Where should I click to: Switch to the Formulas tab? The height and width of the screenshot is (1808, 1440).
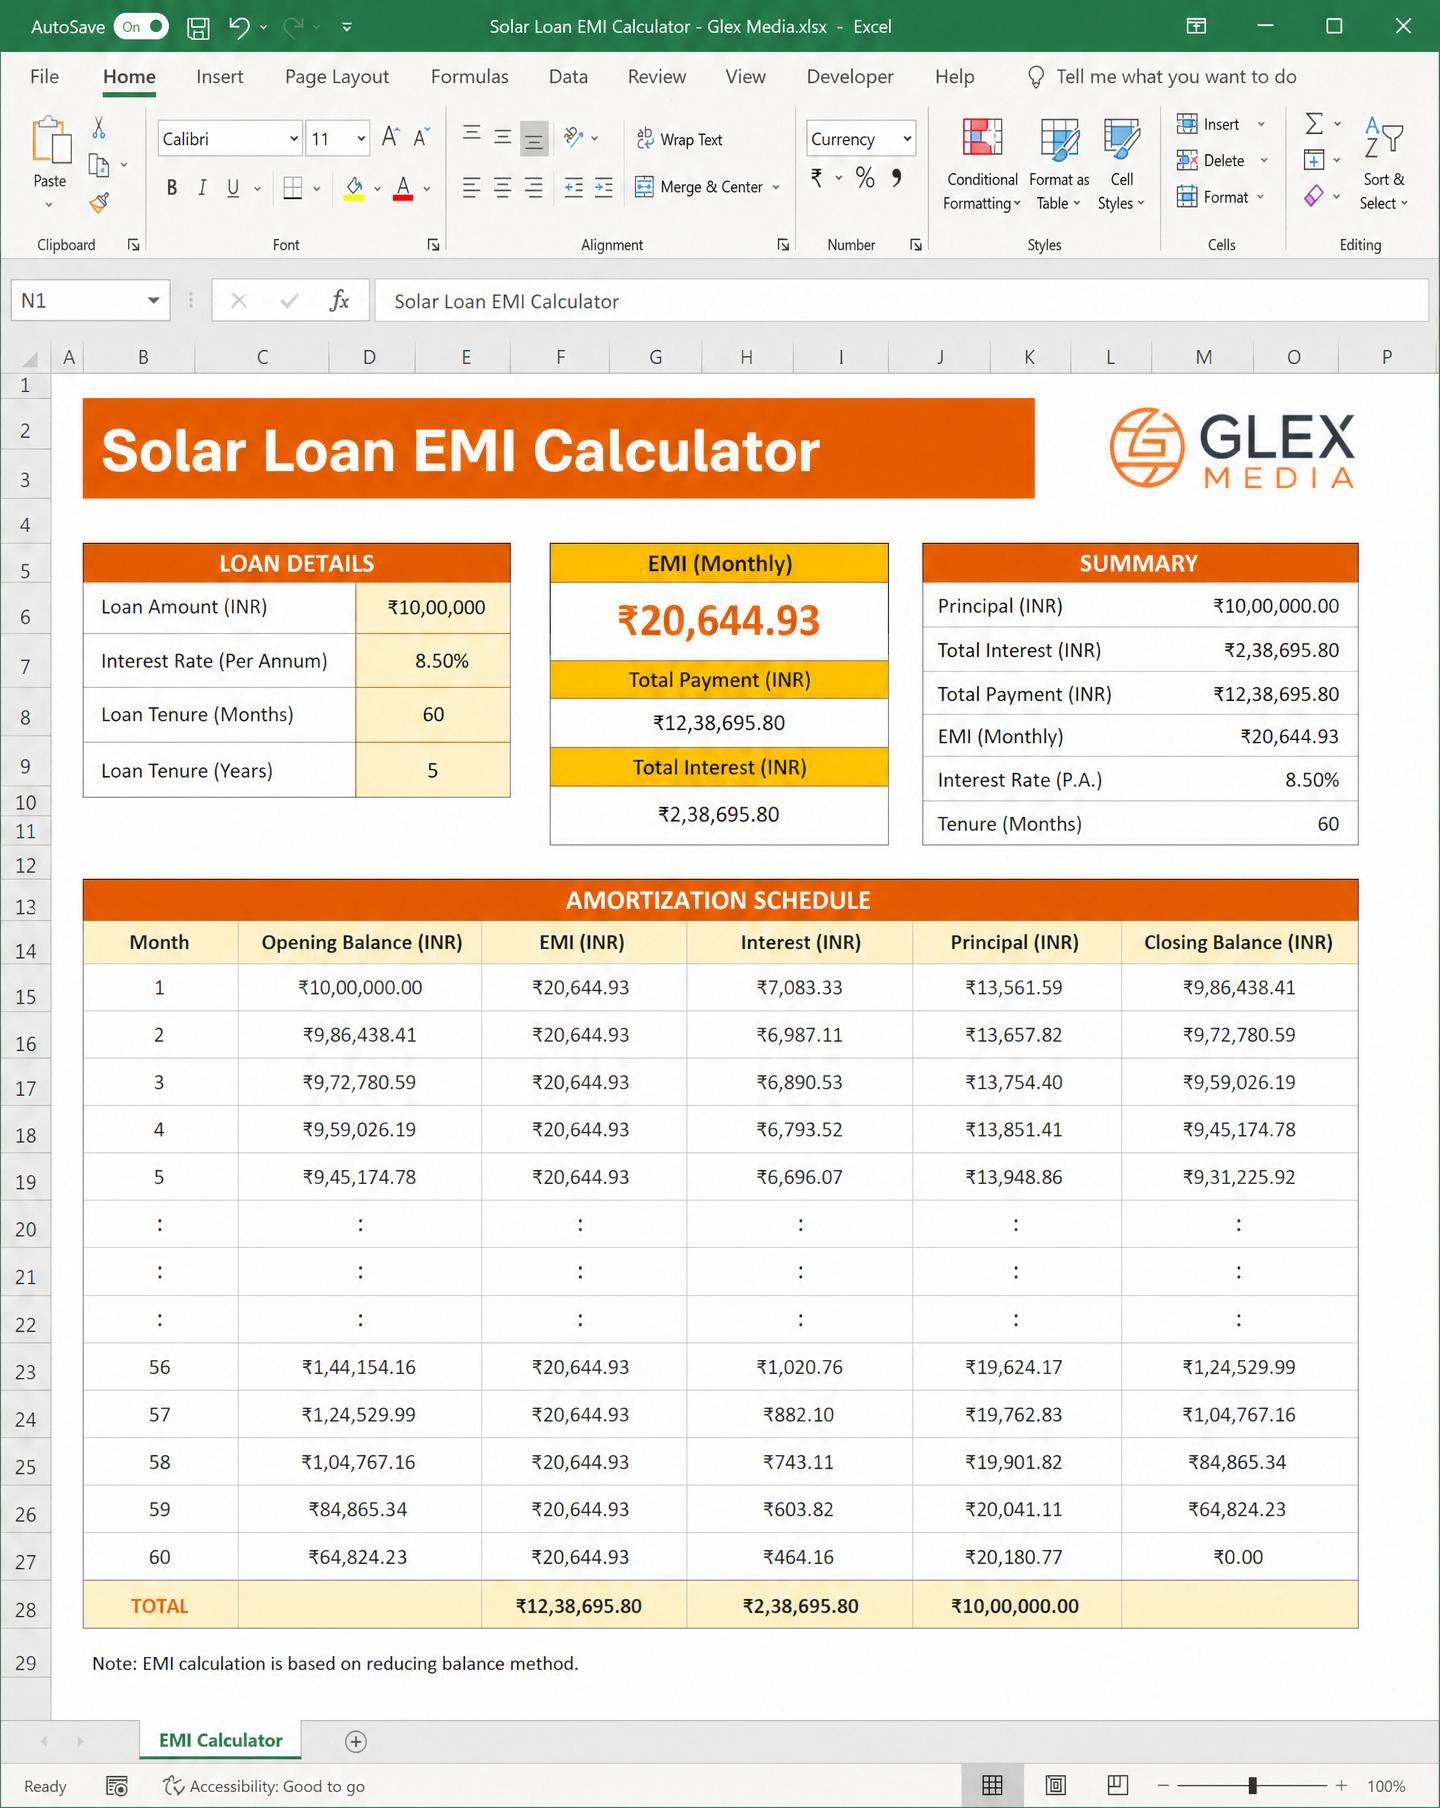[x=469, y=76]
